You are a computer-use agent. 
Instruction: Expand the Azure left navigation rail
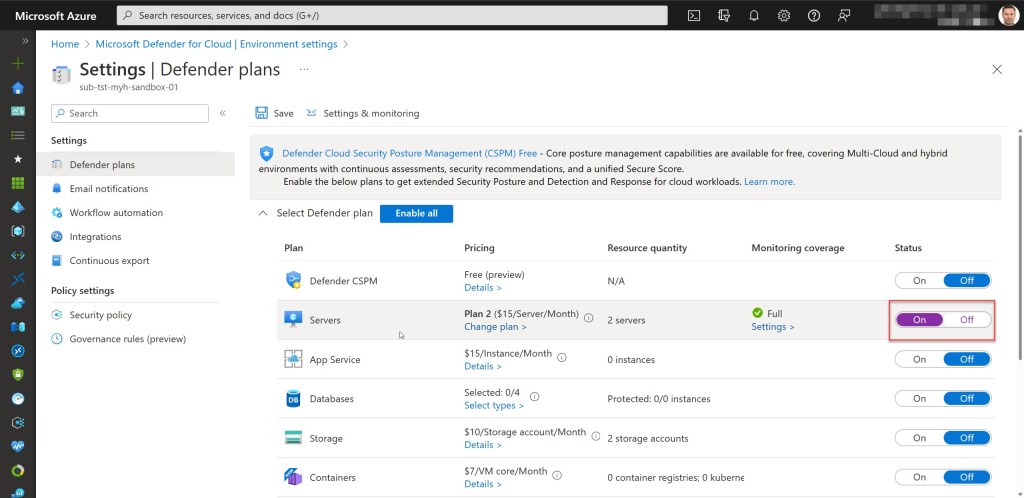pyautogui.click(x=25, y=40)
